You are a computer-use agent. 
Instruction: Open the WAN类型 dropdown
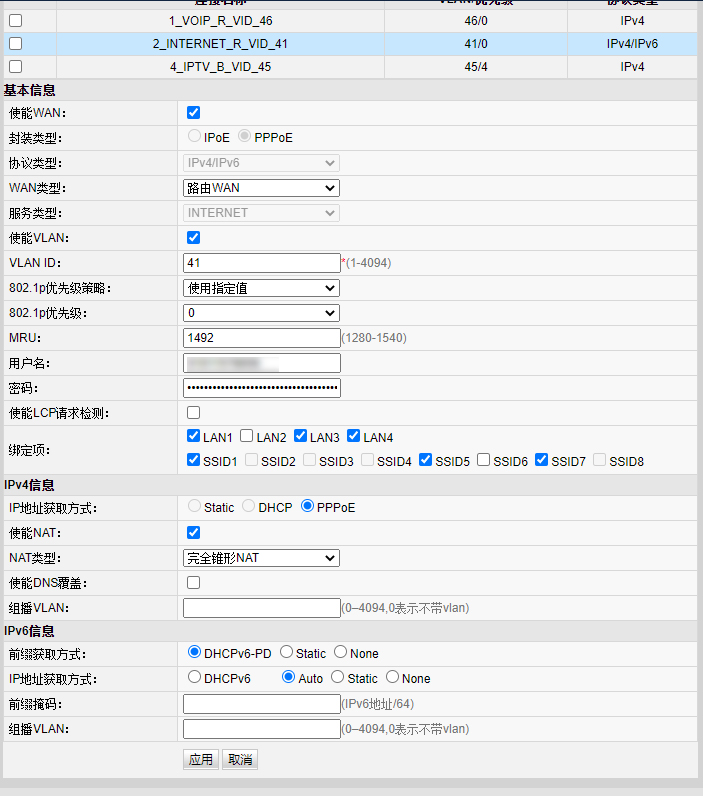(261, 188)
